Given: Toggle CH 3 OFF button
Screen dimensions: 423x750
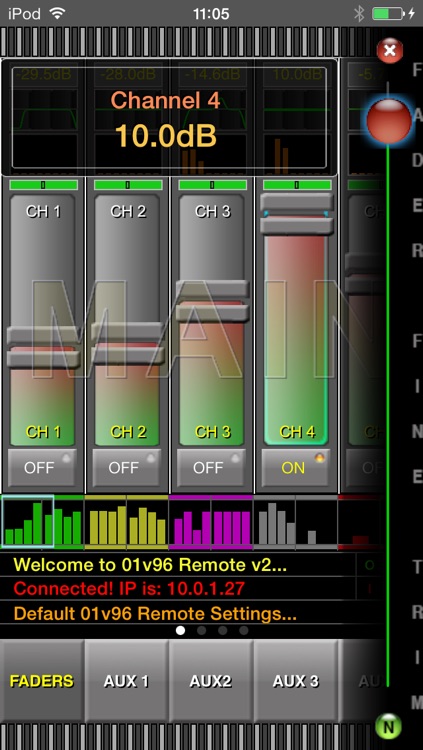Looking at the screenshot, I should tap(212, 467).
